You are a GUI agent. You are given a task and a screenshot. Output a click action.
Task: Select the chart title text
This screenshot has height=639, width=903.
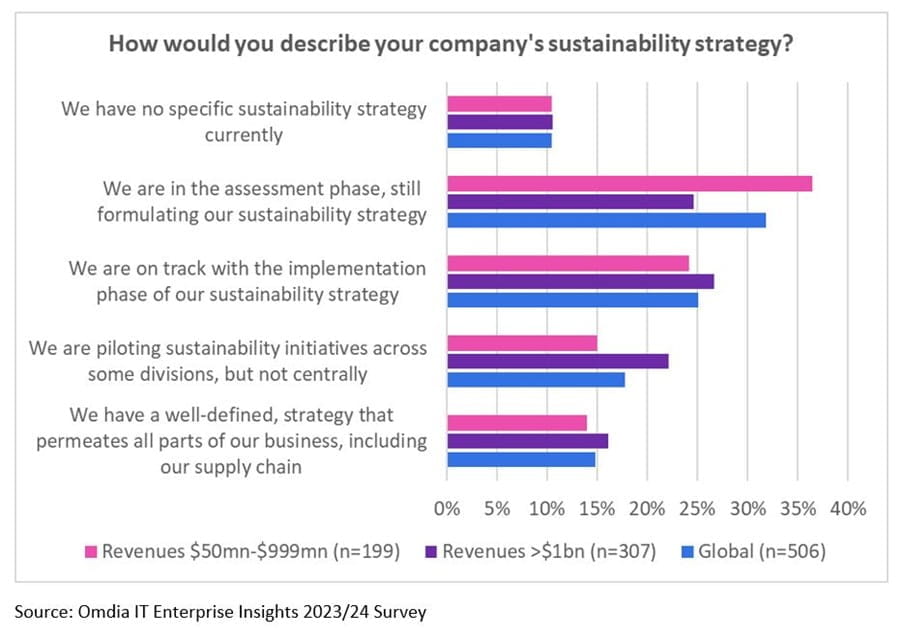(450, 45)
